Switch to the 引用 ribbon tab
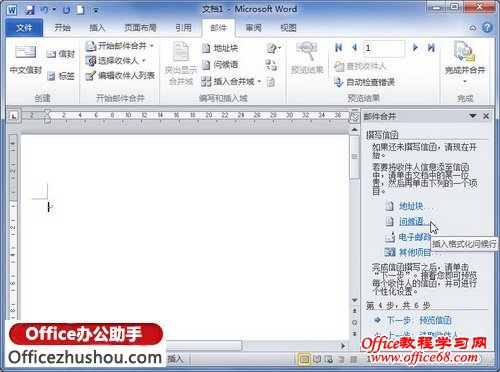 tap(184, 28)
